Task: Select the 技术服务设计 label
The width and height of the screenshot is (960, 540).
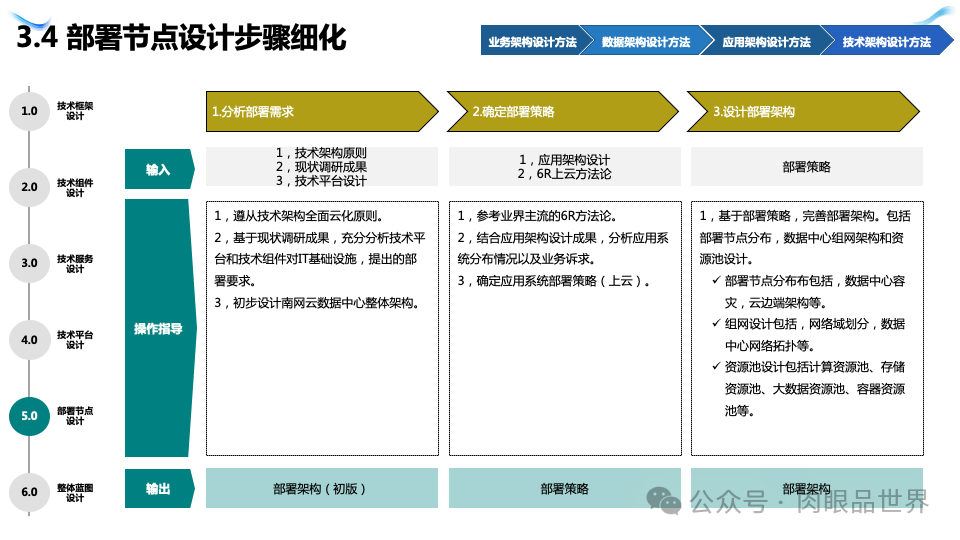Action: 75,263
